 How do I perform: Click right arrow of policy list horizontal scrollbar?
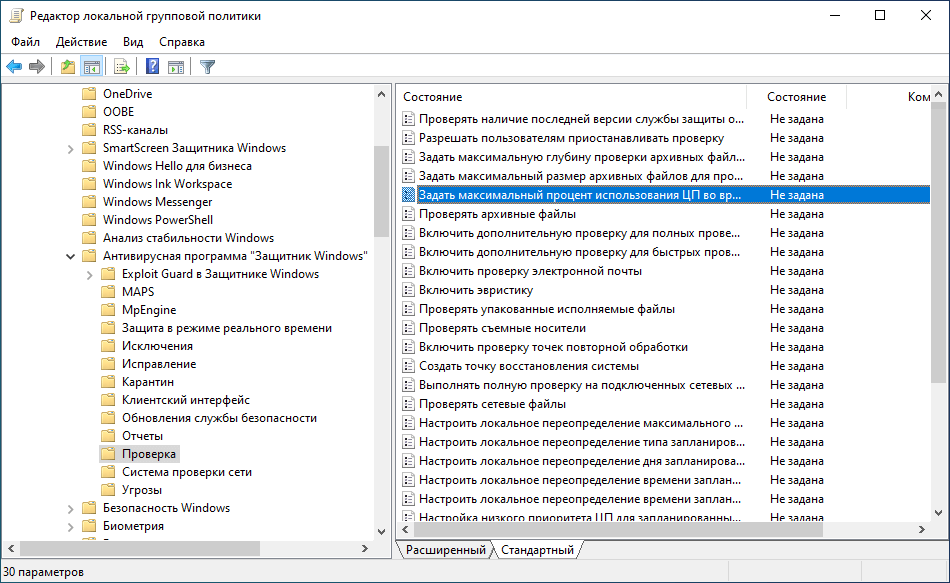tap(922, 530)
